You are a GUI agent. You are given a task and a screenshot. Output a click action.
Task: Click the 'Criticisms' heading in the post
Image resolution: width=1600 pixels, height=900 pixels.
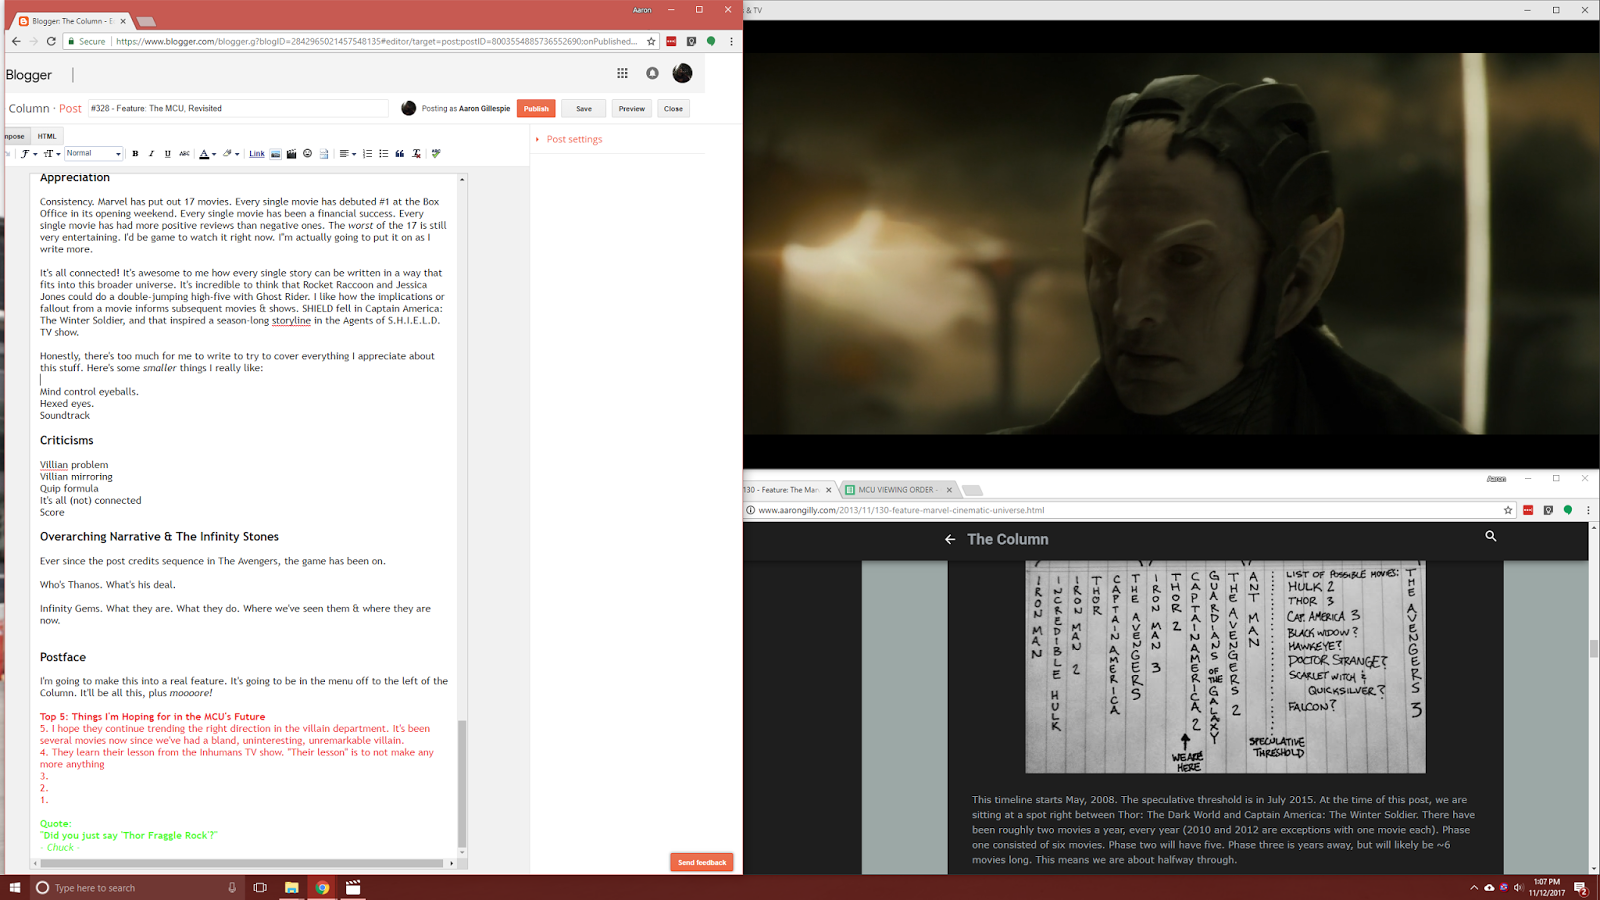(x=67, y=440)
